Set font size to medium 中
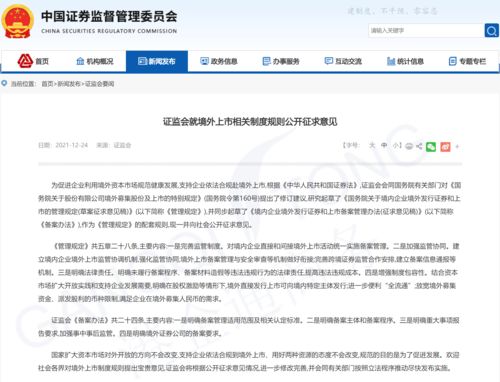Image resolution: width=500 pixels, height=382 pixels. coord(384,145)
